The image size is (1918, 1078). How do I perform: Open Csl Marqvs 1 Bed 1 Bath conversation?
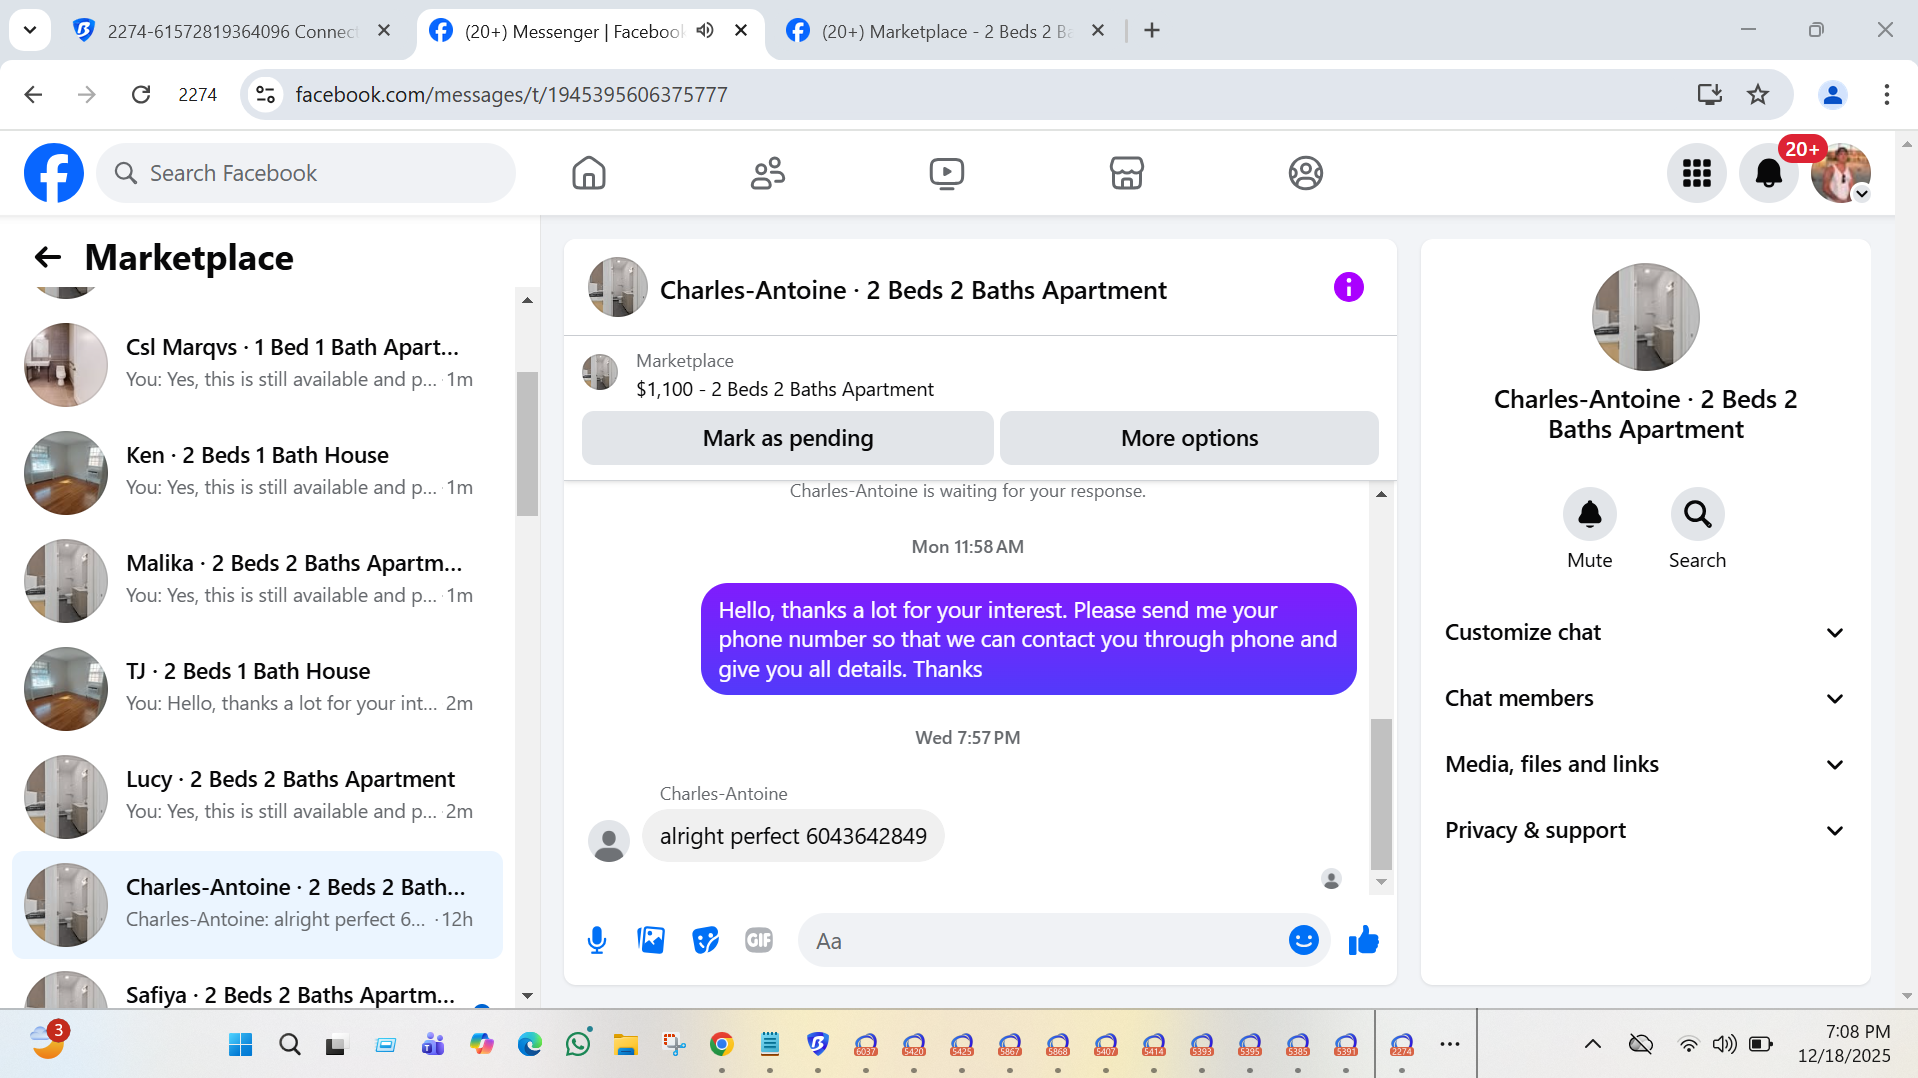tap(257, 364)
